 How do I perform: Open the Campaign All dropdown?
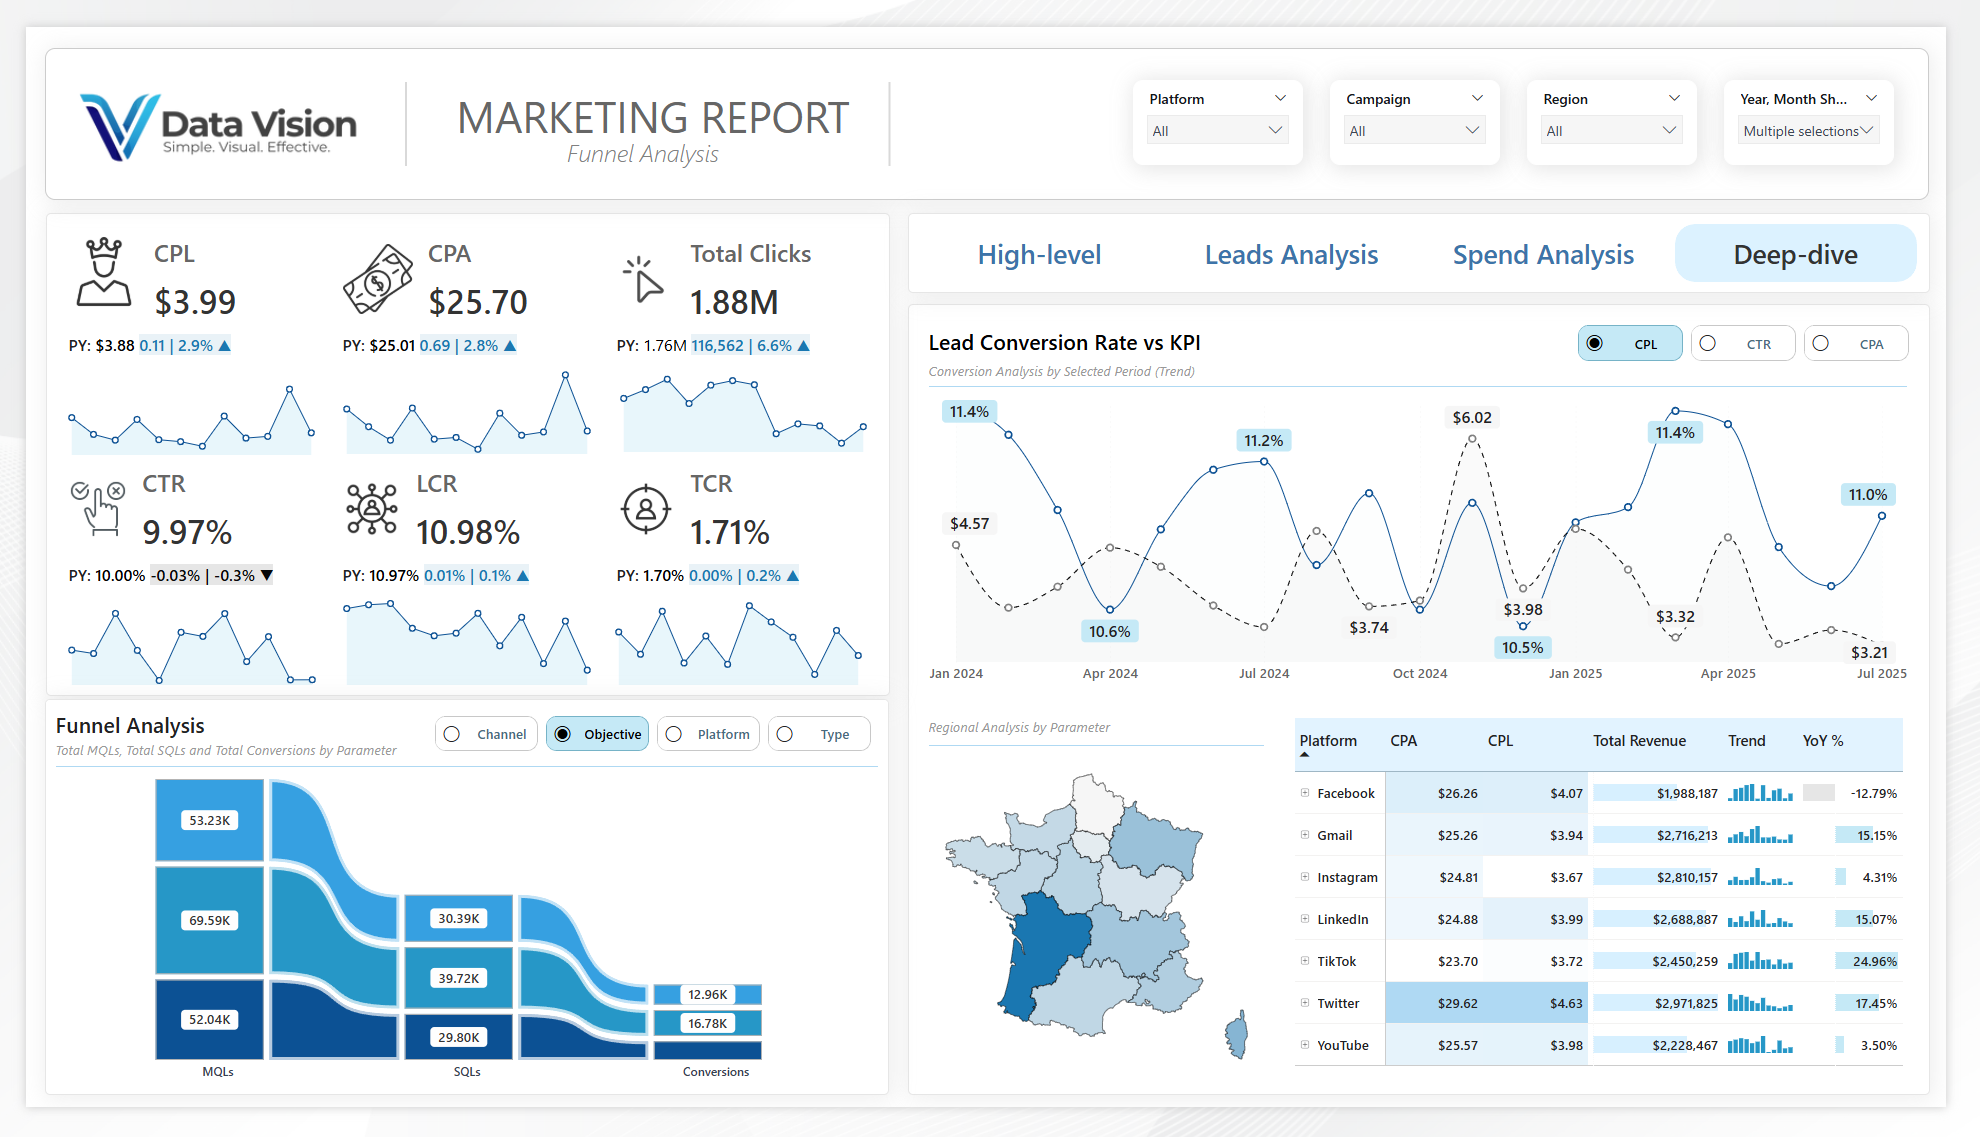1413,131
